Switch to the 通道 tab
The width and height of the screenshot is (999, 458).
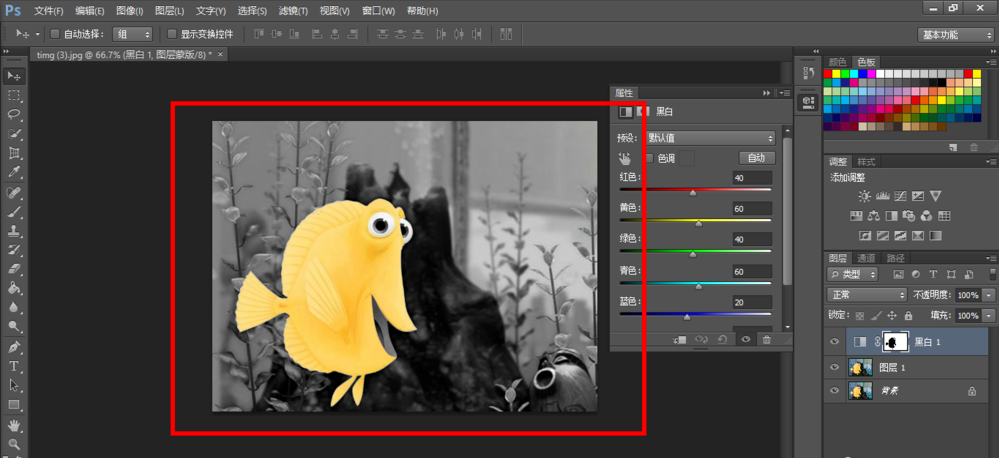click(x=866, y=258)
